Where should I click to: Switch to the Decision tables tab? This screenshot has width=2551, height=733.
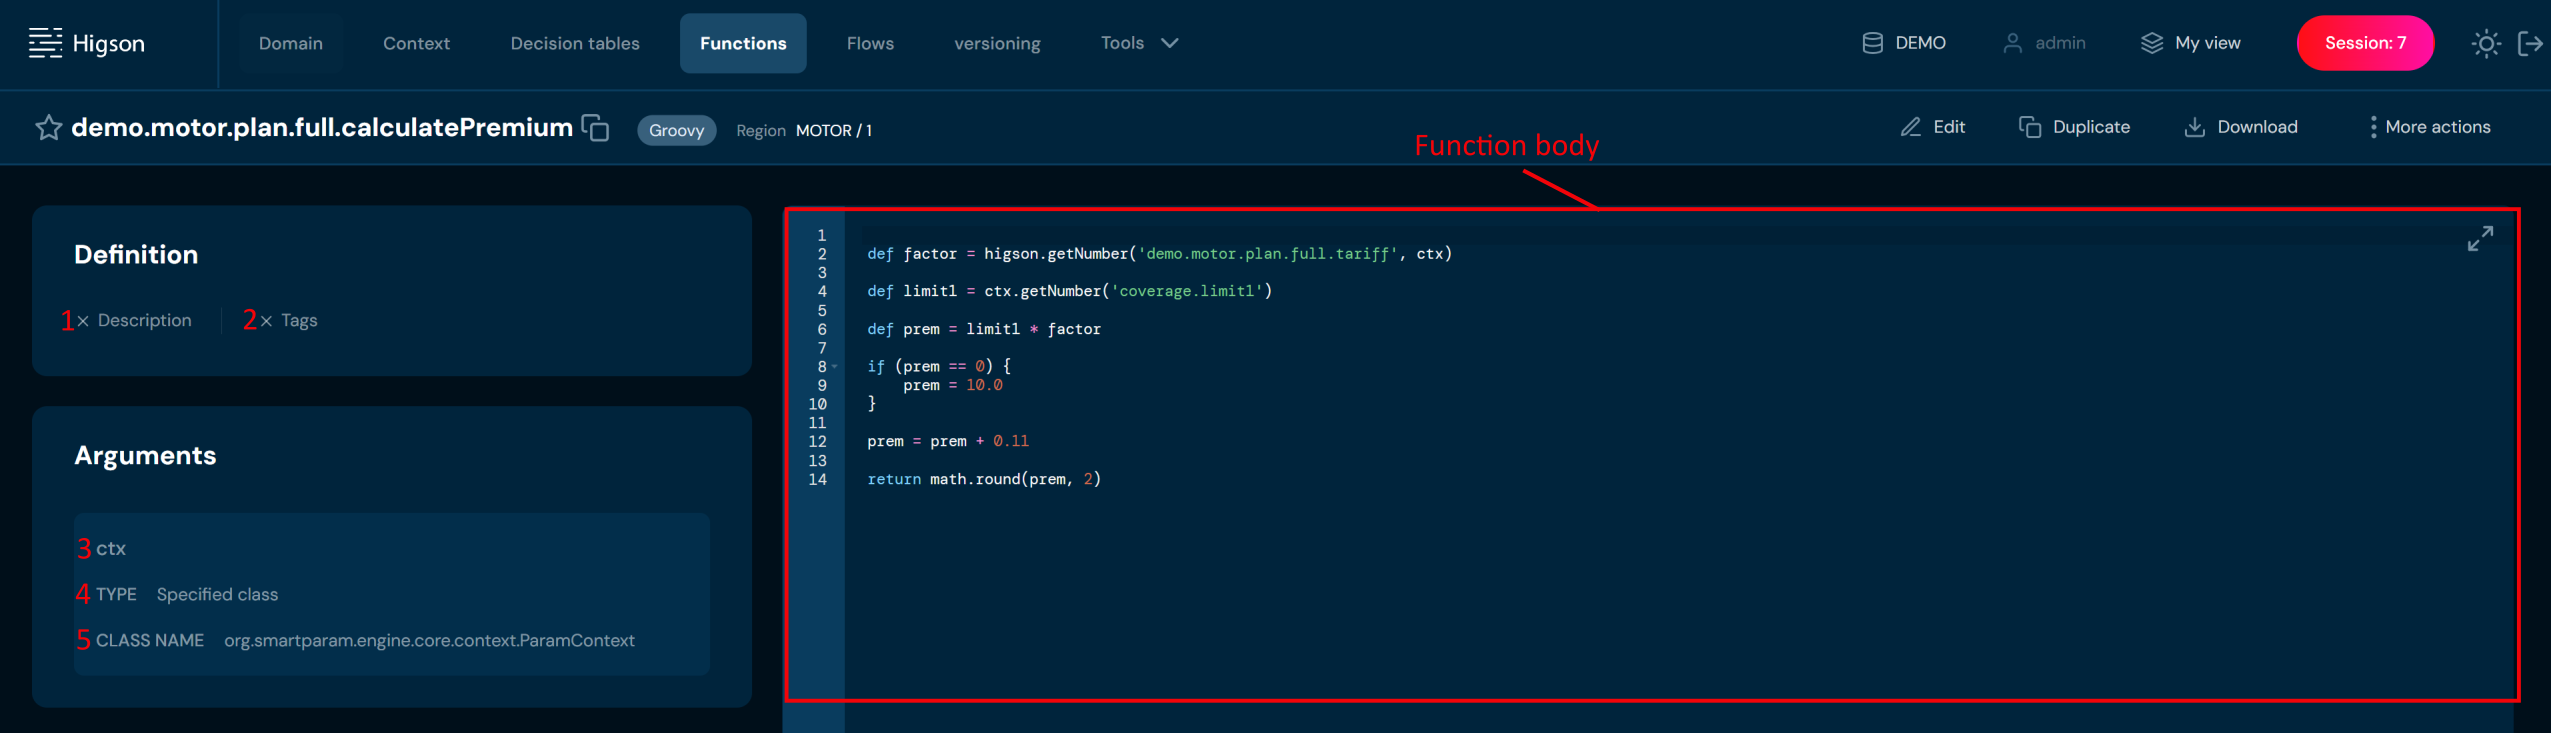(x=574, y=43)
